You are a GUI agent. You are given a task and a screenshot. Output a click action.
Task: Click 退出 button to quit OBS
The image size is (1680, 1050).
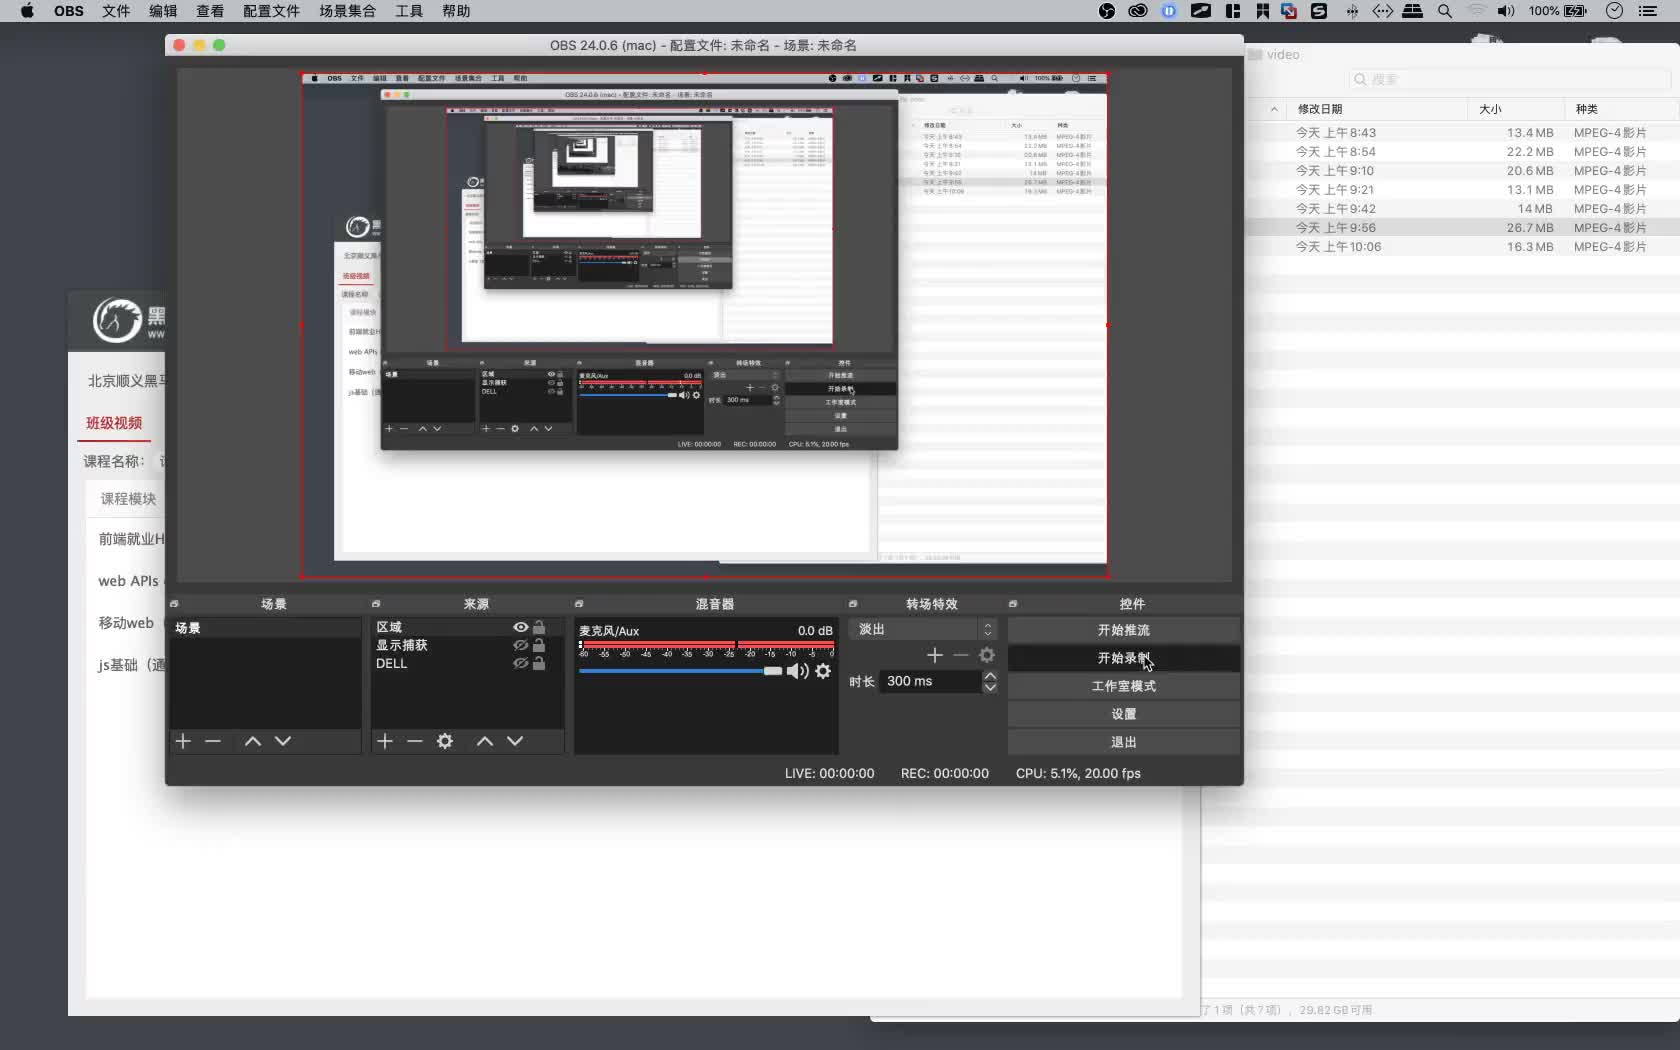[x=1124, y=742]
